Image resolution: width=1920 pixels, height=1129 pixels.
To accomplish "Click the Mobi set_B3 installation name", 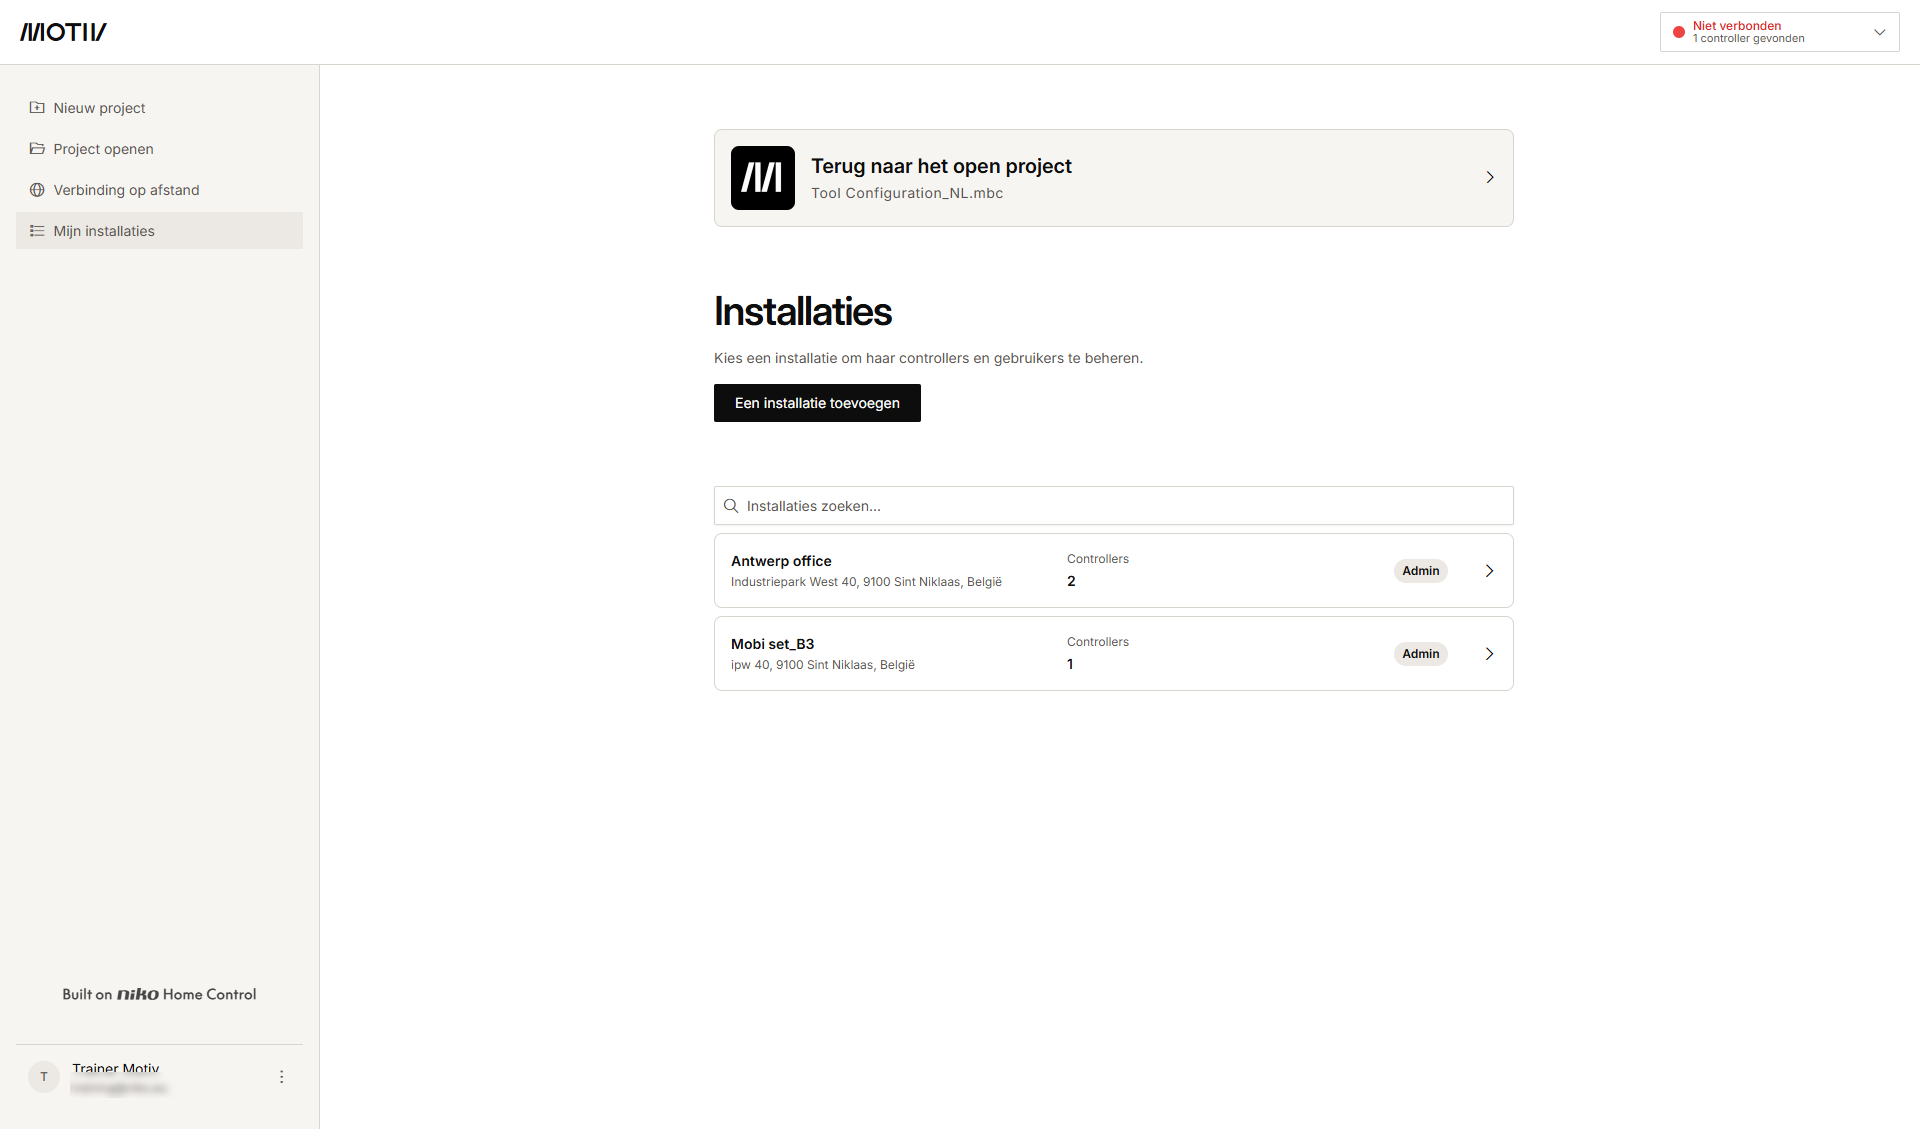I will 772,644.
